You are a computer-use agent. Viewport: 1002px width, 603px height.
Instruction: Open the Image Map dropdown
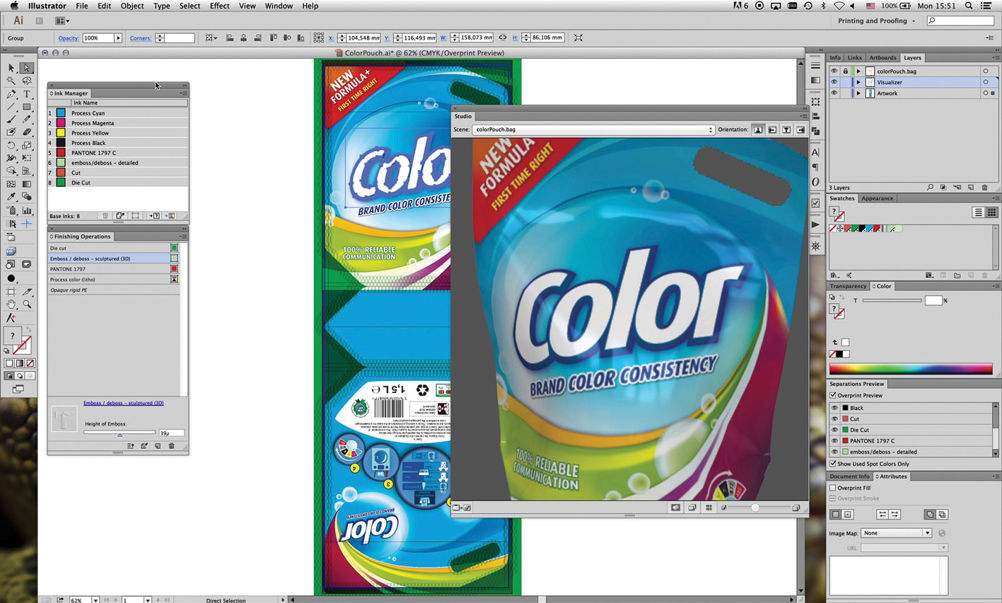(x=897, y=533)
